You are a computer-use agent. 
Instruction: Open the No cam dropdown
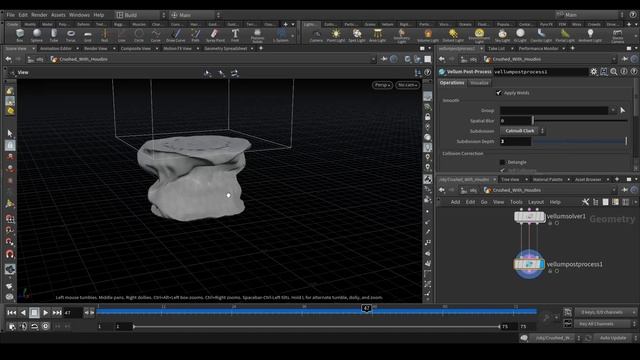coord(407,85)
